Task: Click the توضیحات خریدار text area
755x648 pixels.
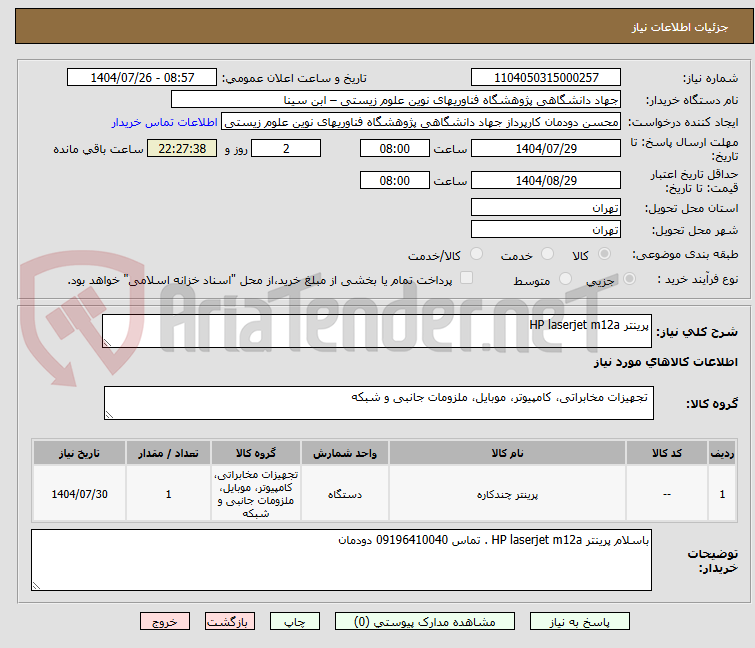Action: (x=341, y=560)
